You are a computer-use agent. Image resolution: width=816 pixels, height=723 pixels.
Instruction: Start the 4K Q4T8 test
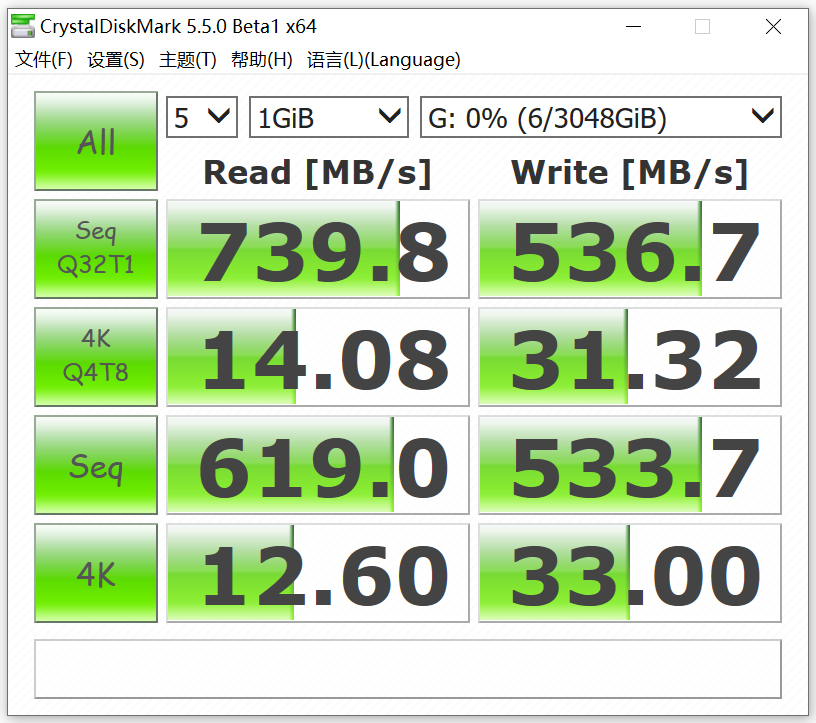tap(96, 357)
